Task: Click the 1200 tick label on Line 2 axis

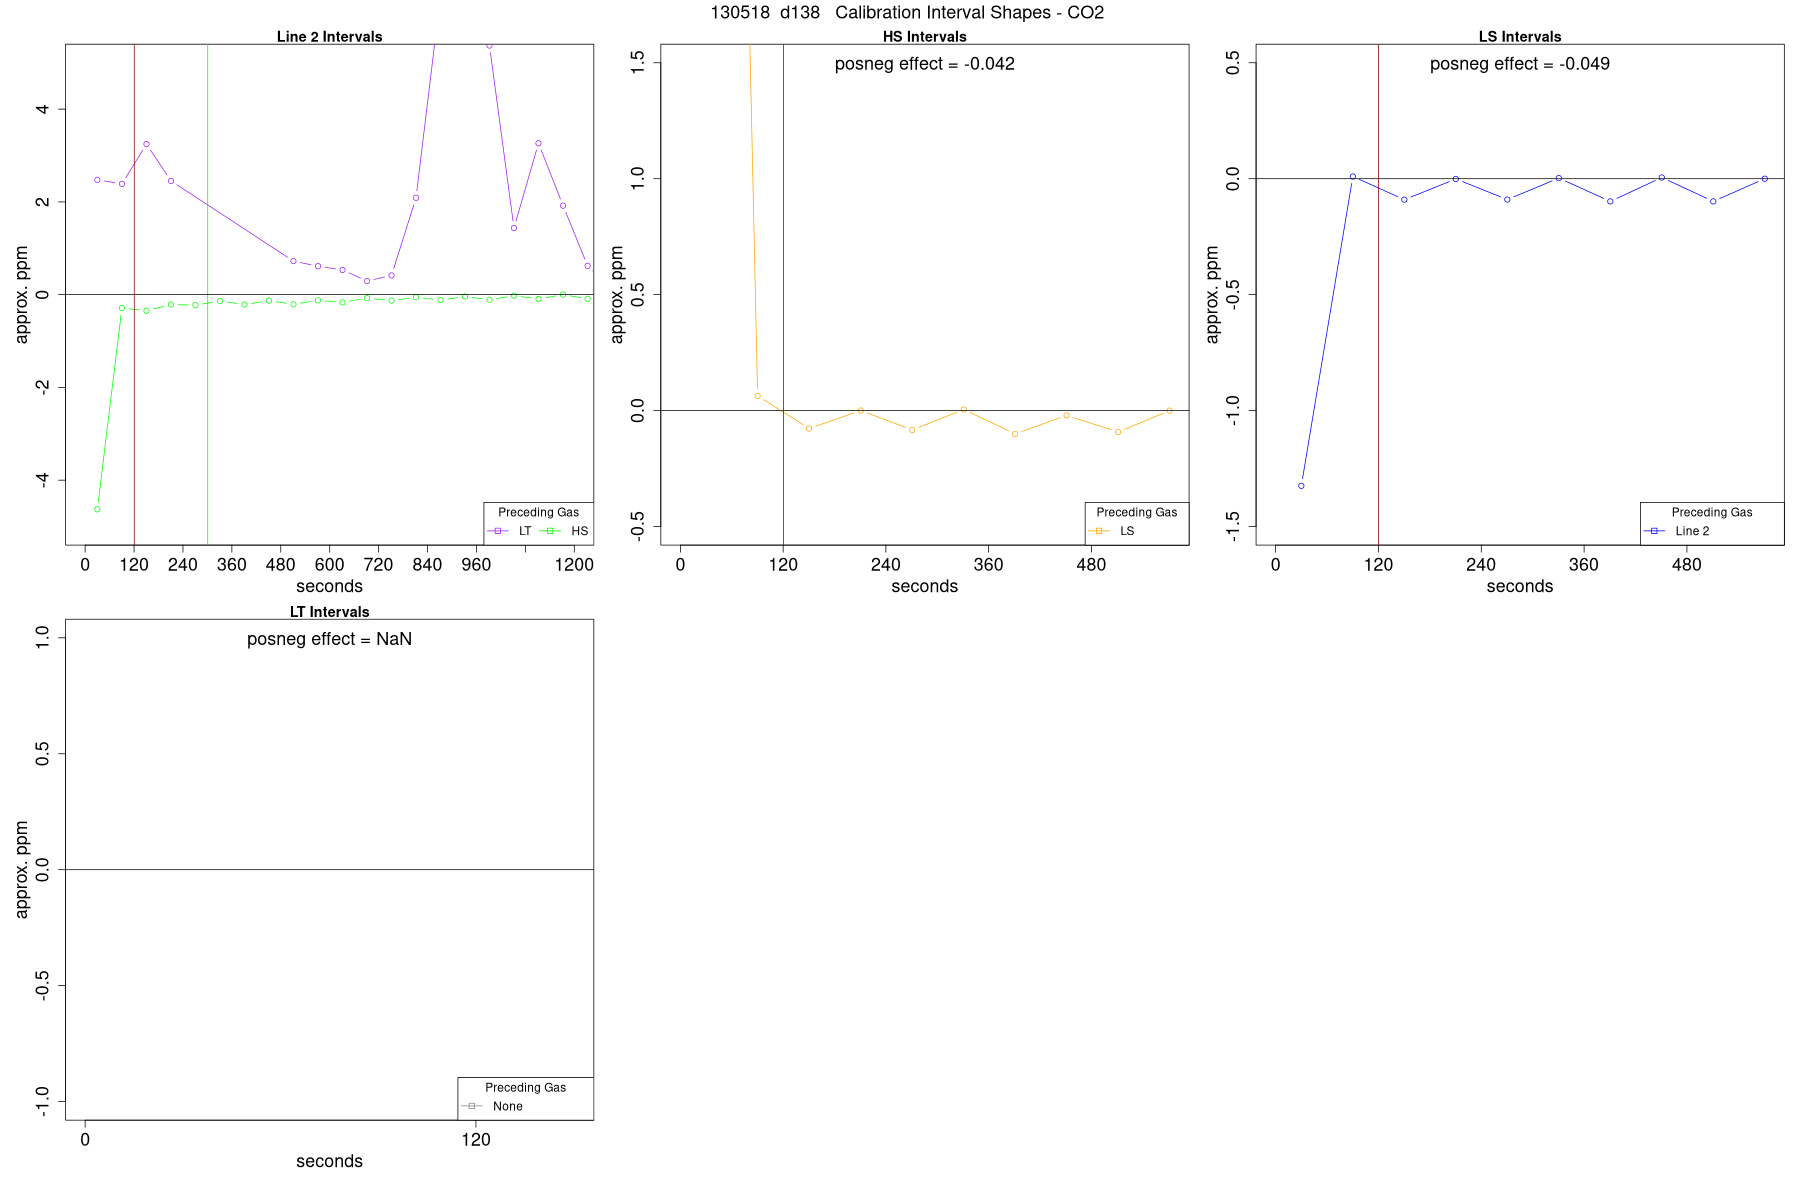Action: (574, 565)
